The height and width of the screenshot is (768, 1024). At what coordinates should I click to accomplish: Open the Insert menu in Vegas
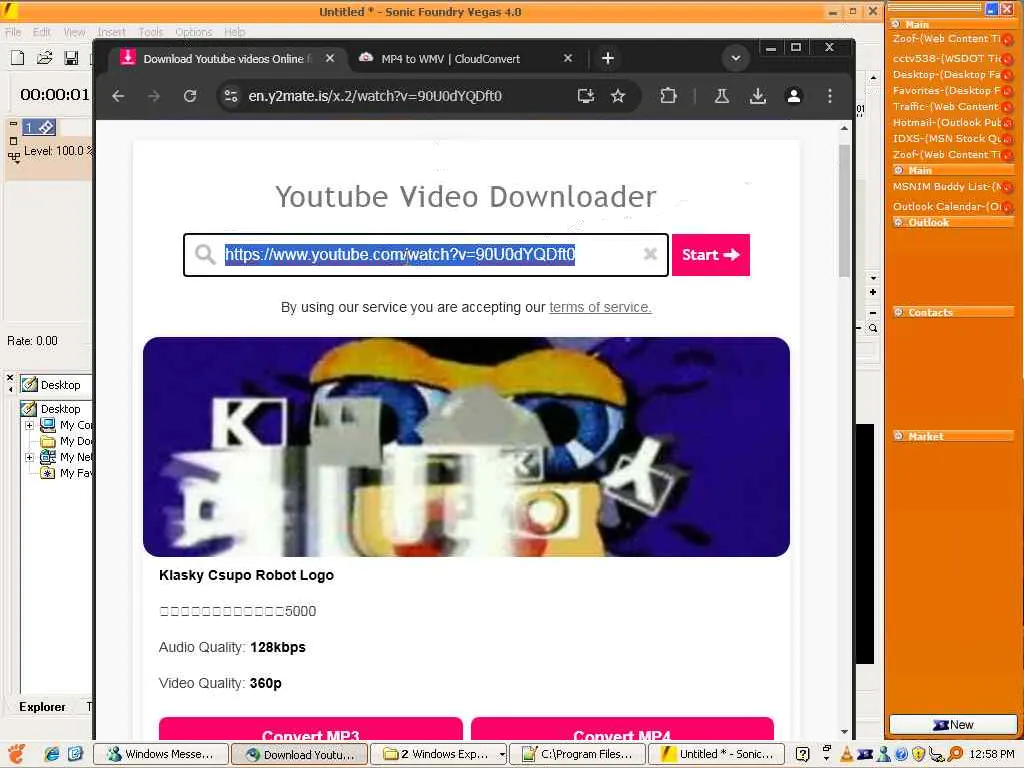pyautogui.click(x=111, y=32)
